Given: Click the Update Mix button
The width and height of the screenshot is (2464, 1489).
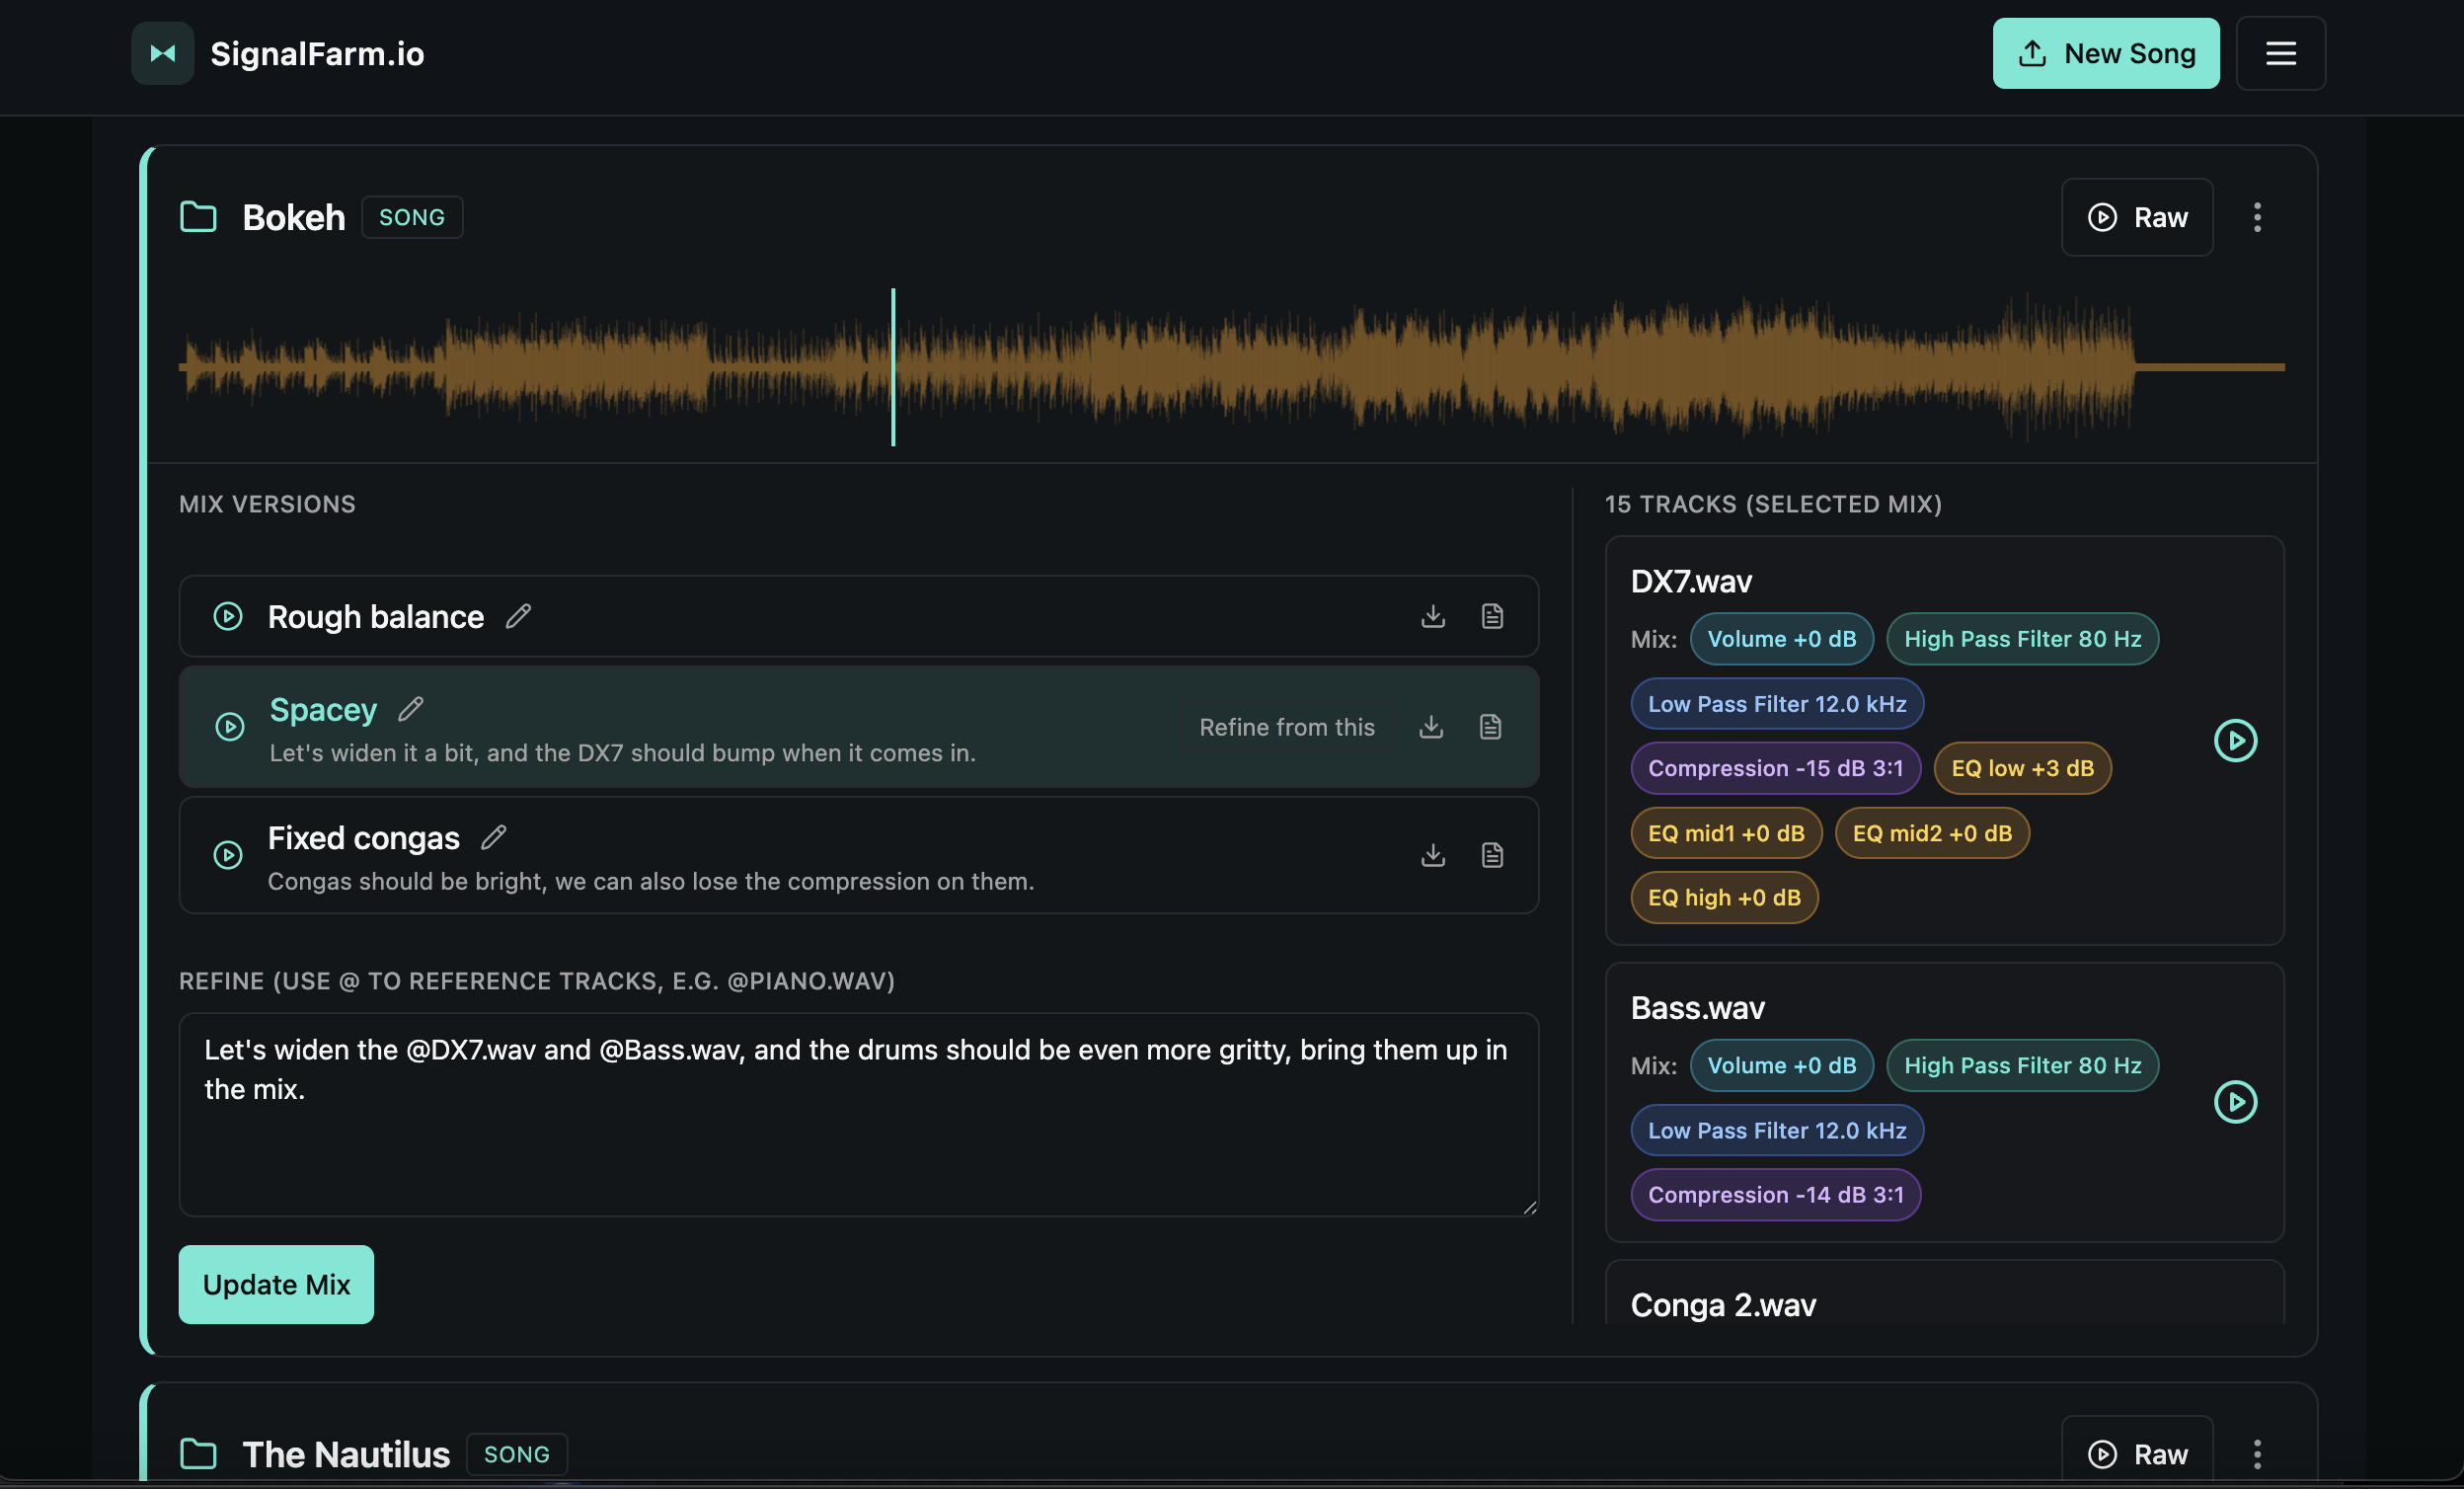Looking at the screenshot, I should (276, 1284).
